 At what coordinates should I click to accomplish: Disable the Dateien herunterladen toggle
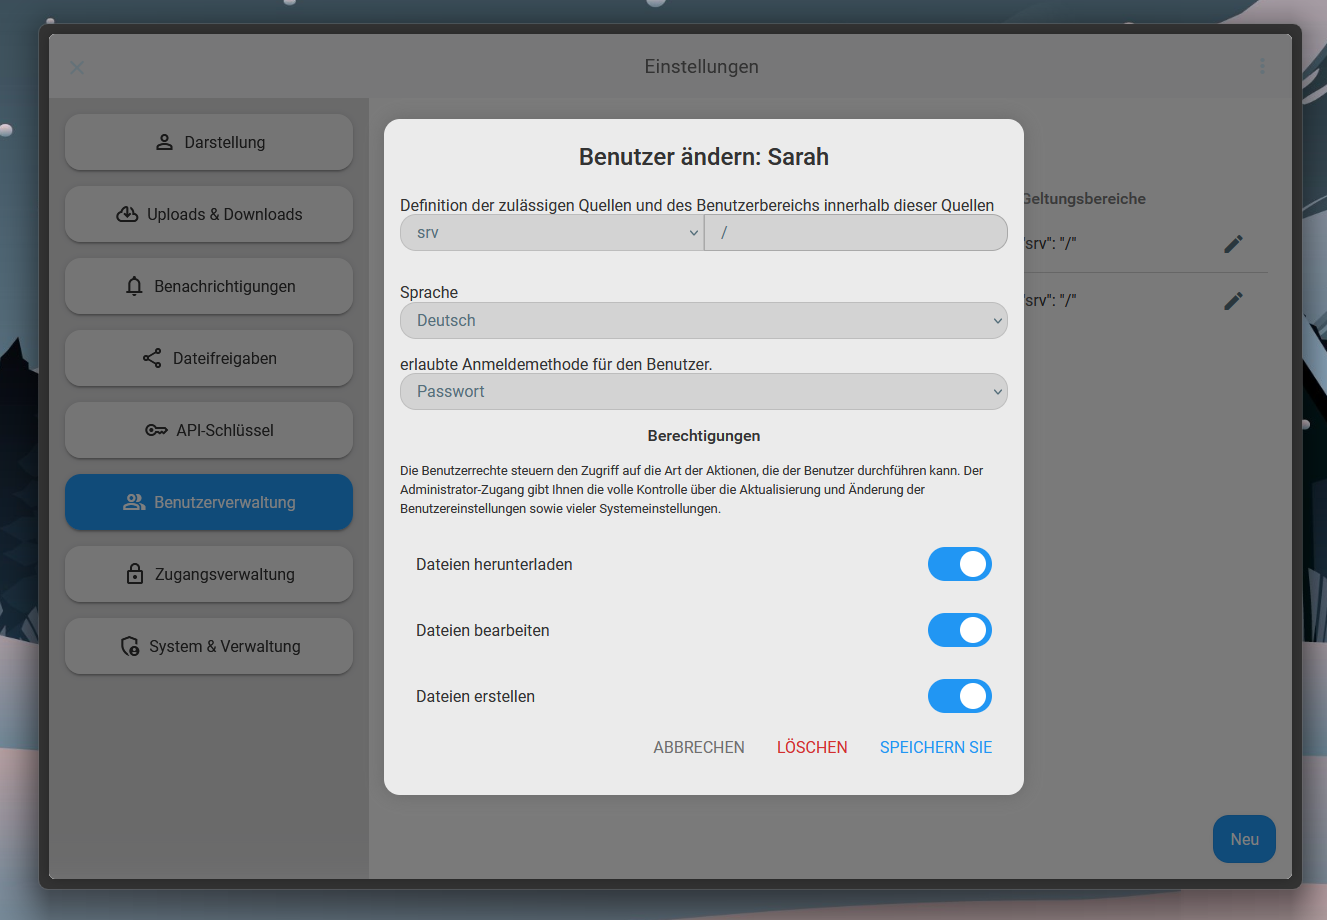[x=959, y=564]
